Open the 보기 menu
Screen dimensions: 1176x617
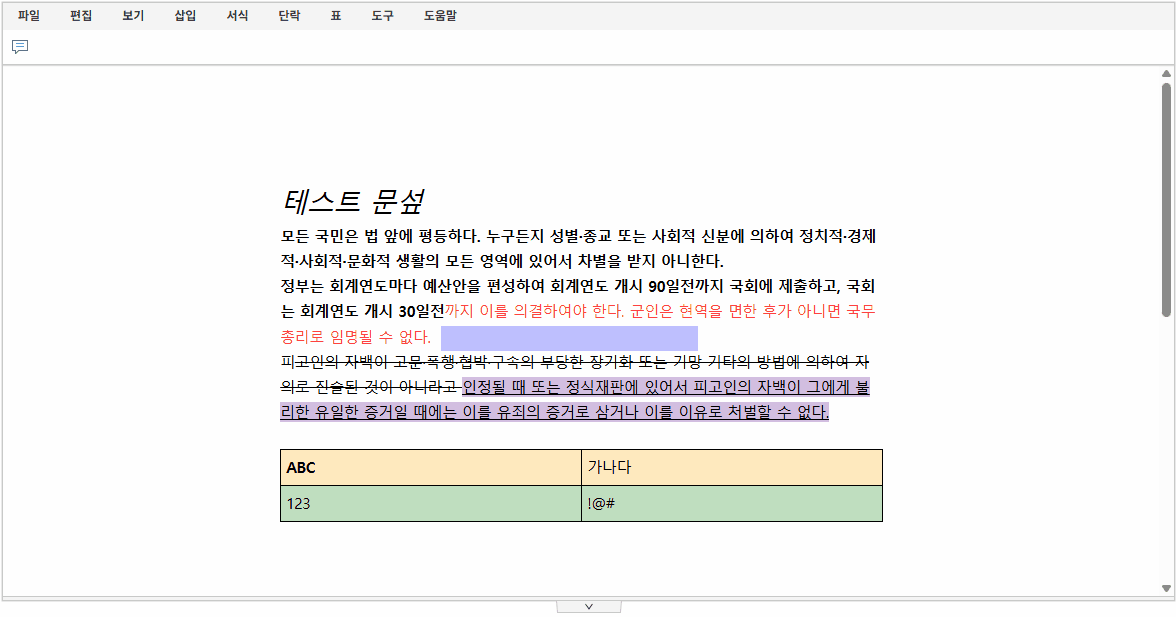131,15
